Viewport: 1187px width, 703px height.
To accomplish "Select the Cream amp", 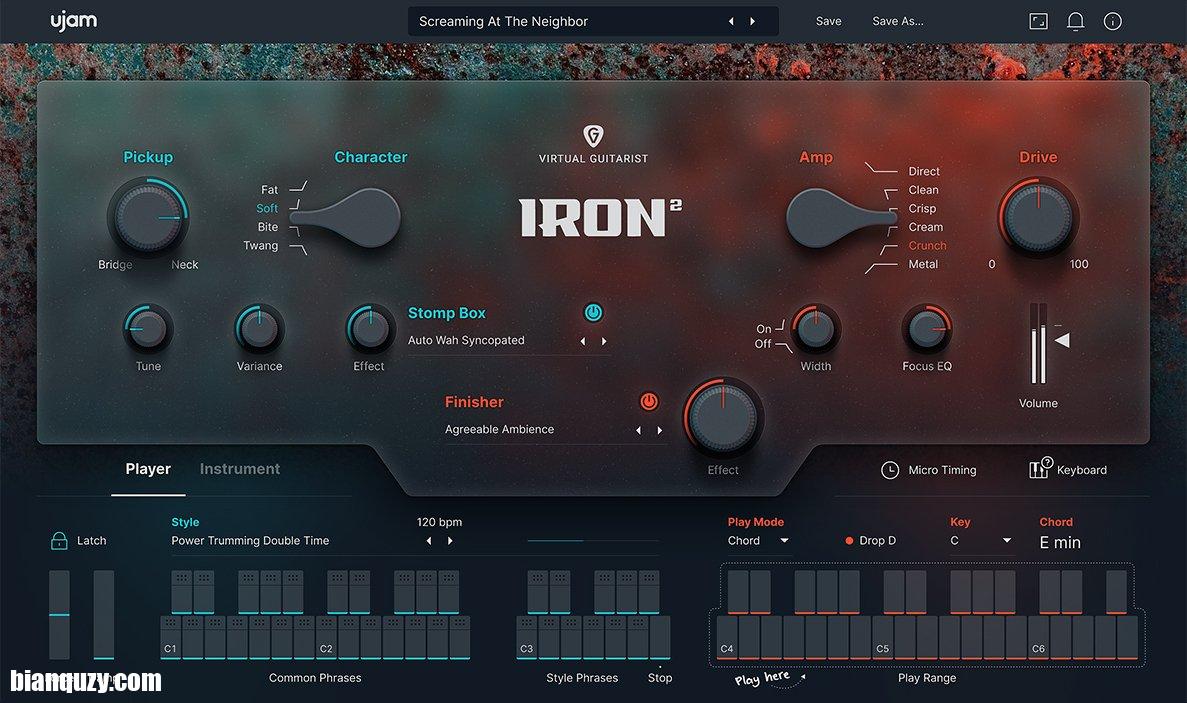I will click(x=926, y=227).
